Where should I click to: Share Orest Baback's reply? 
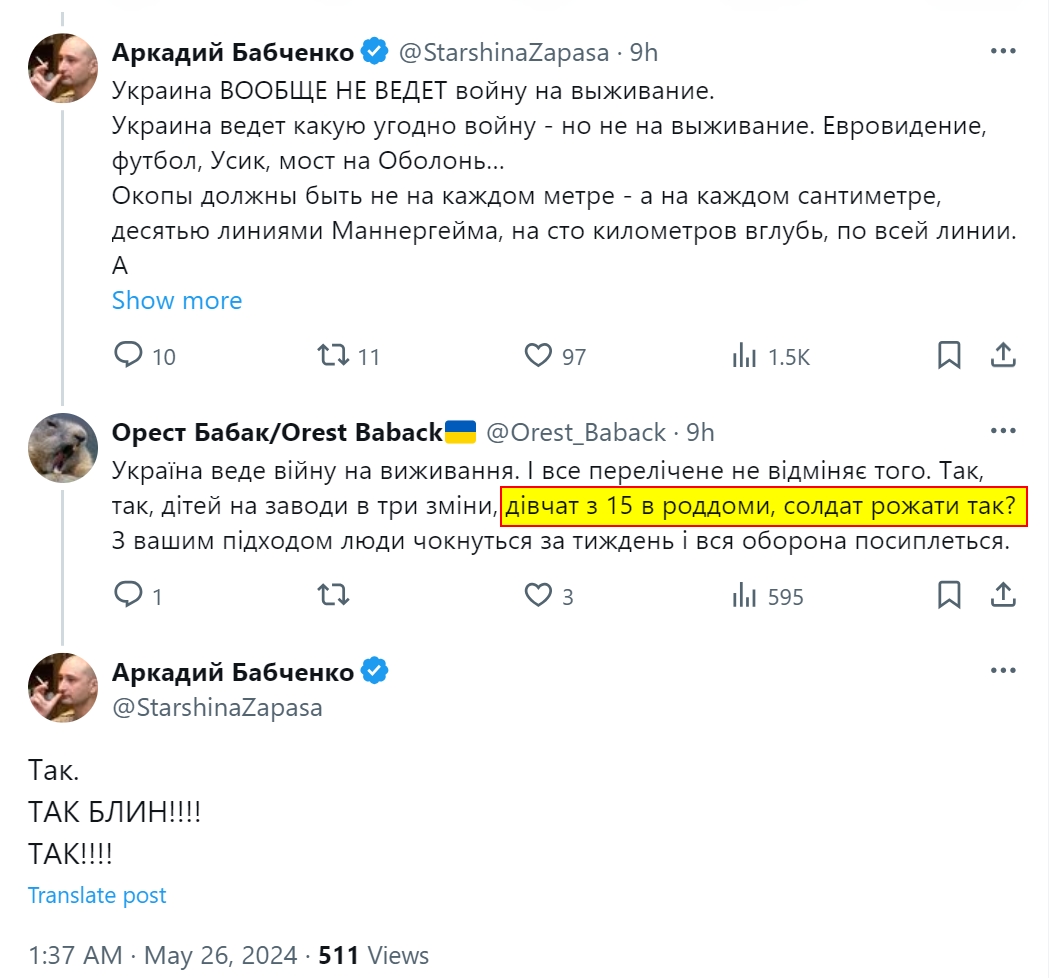point(1002,596)
